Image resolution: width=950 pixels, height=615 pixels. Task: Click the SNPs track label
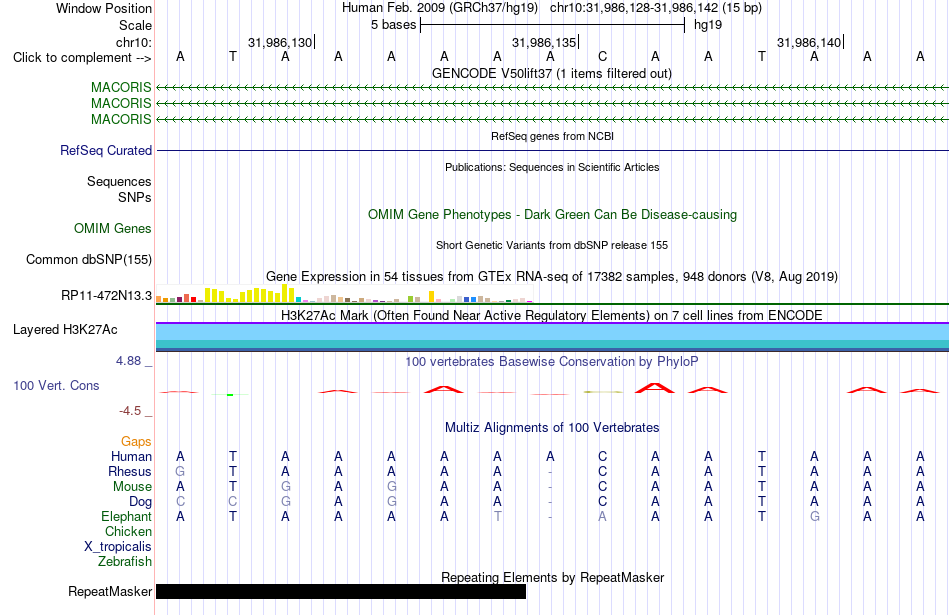click(x=135, y=198)
